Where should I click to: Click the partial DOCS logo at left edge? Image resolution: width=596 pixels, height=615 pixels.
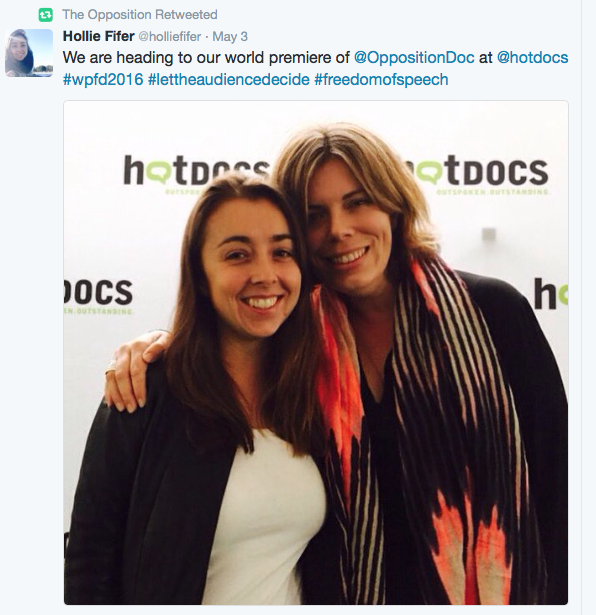(x=98, y=293)
